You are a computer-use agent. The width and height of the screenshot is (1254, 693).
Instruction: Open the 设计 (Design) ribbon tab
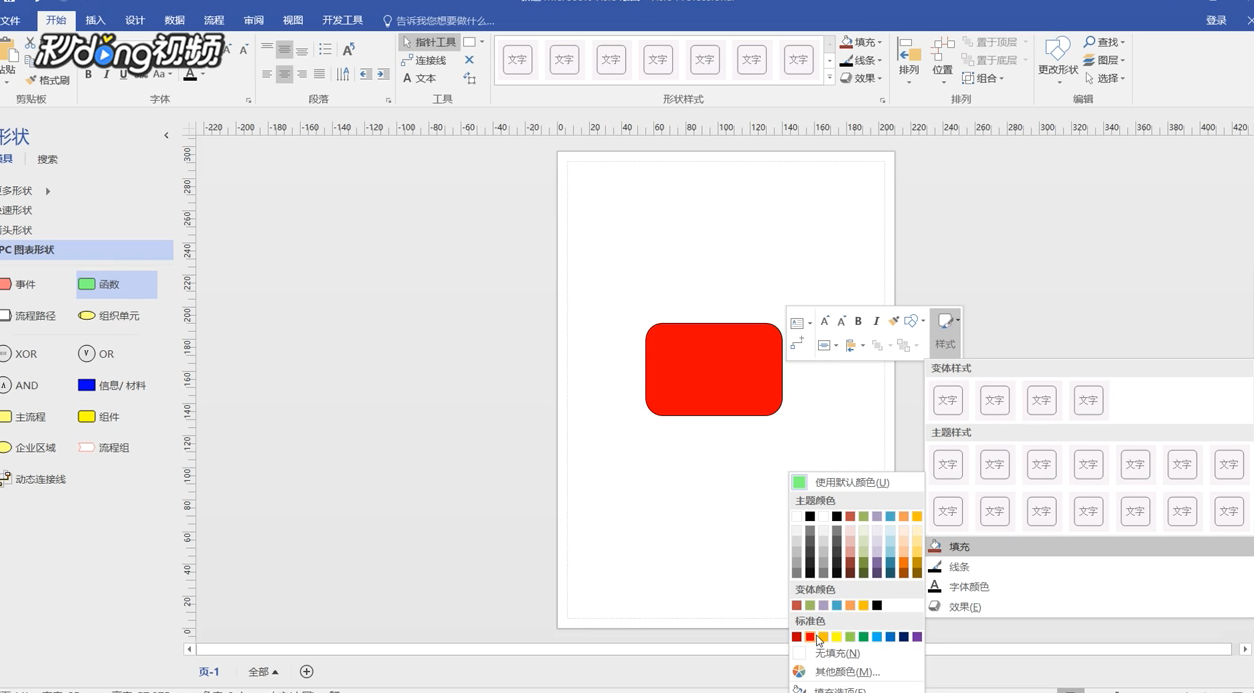click(135, 20)
